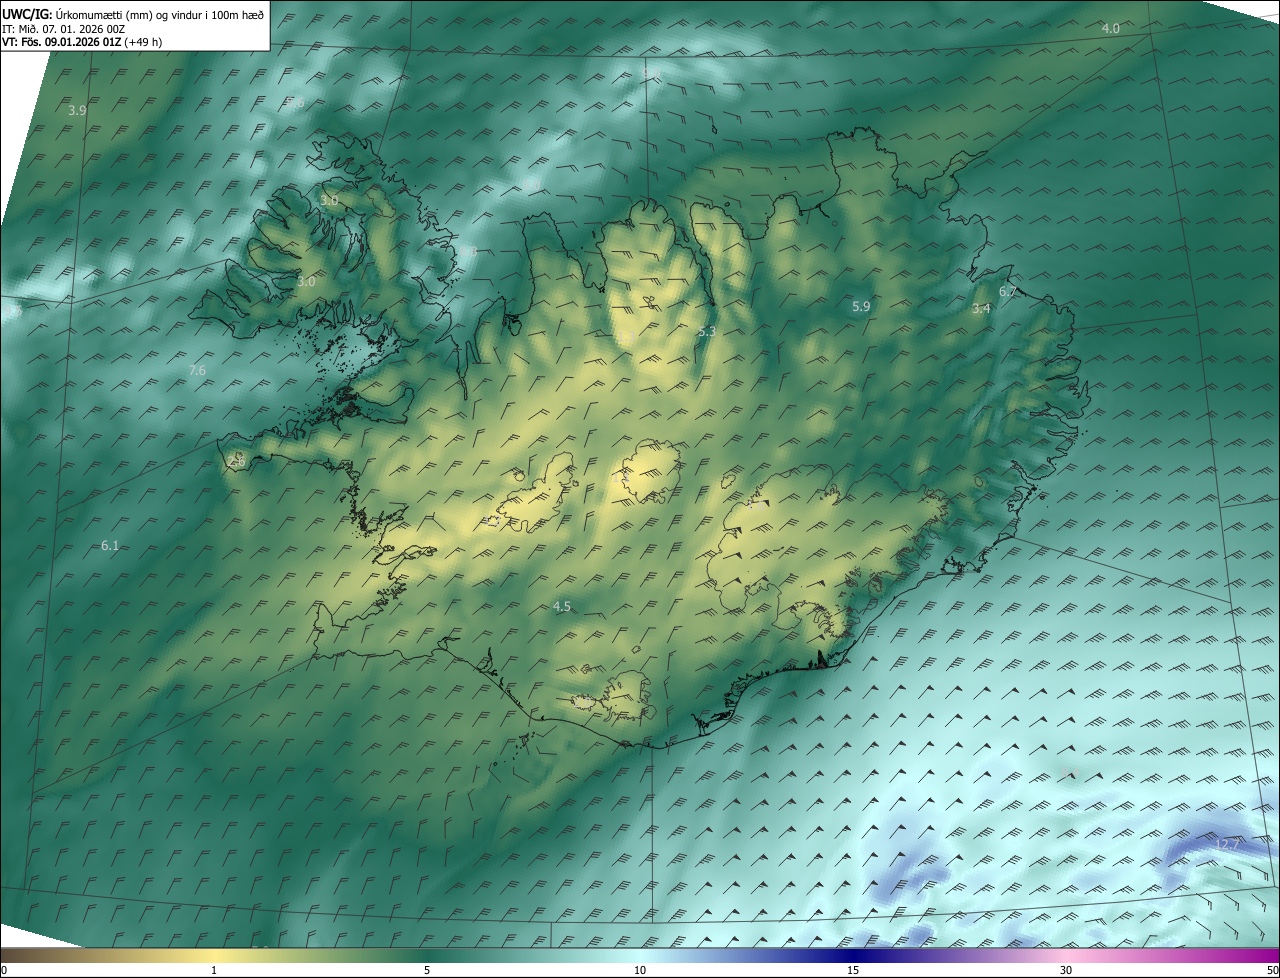Screen dimensions: 1280x978
Task: Select the color scale tick label 15
Action: pyautogui.click(x=853, y=971)
